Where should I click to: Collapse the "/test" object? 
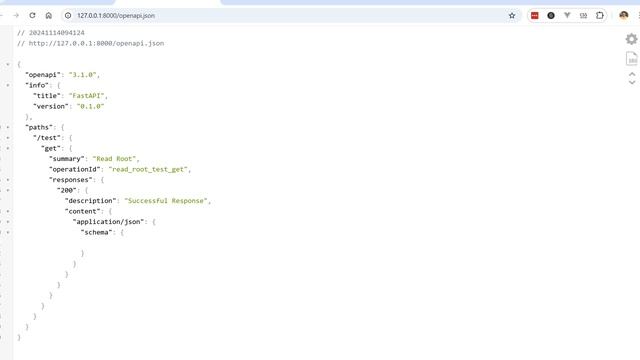click(8, 138)
